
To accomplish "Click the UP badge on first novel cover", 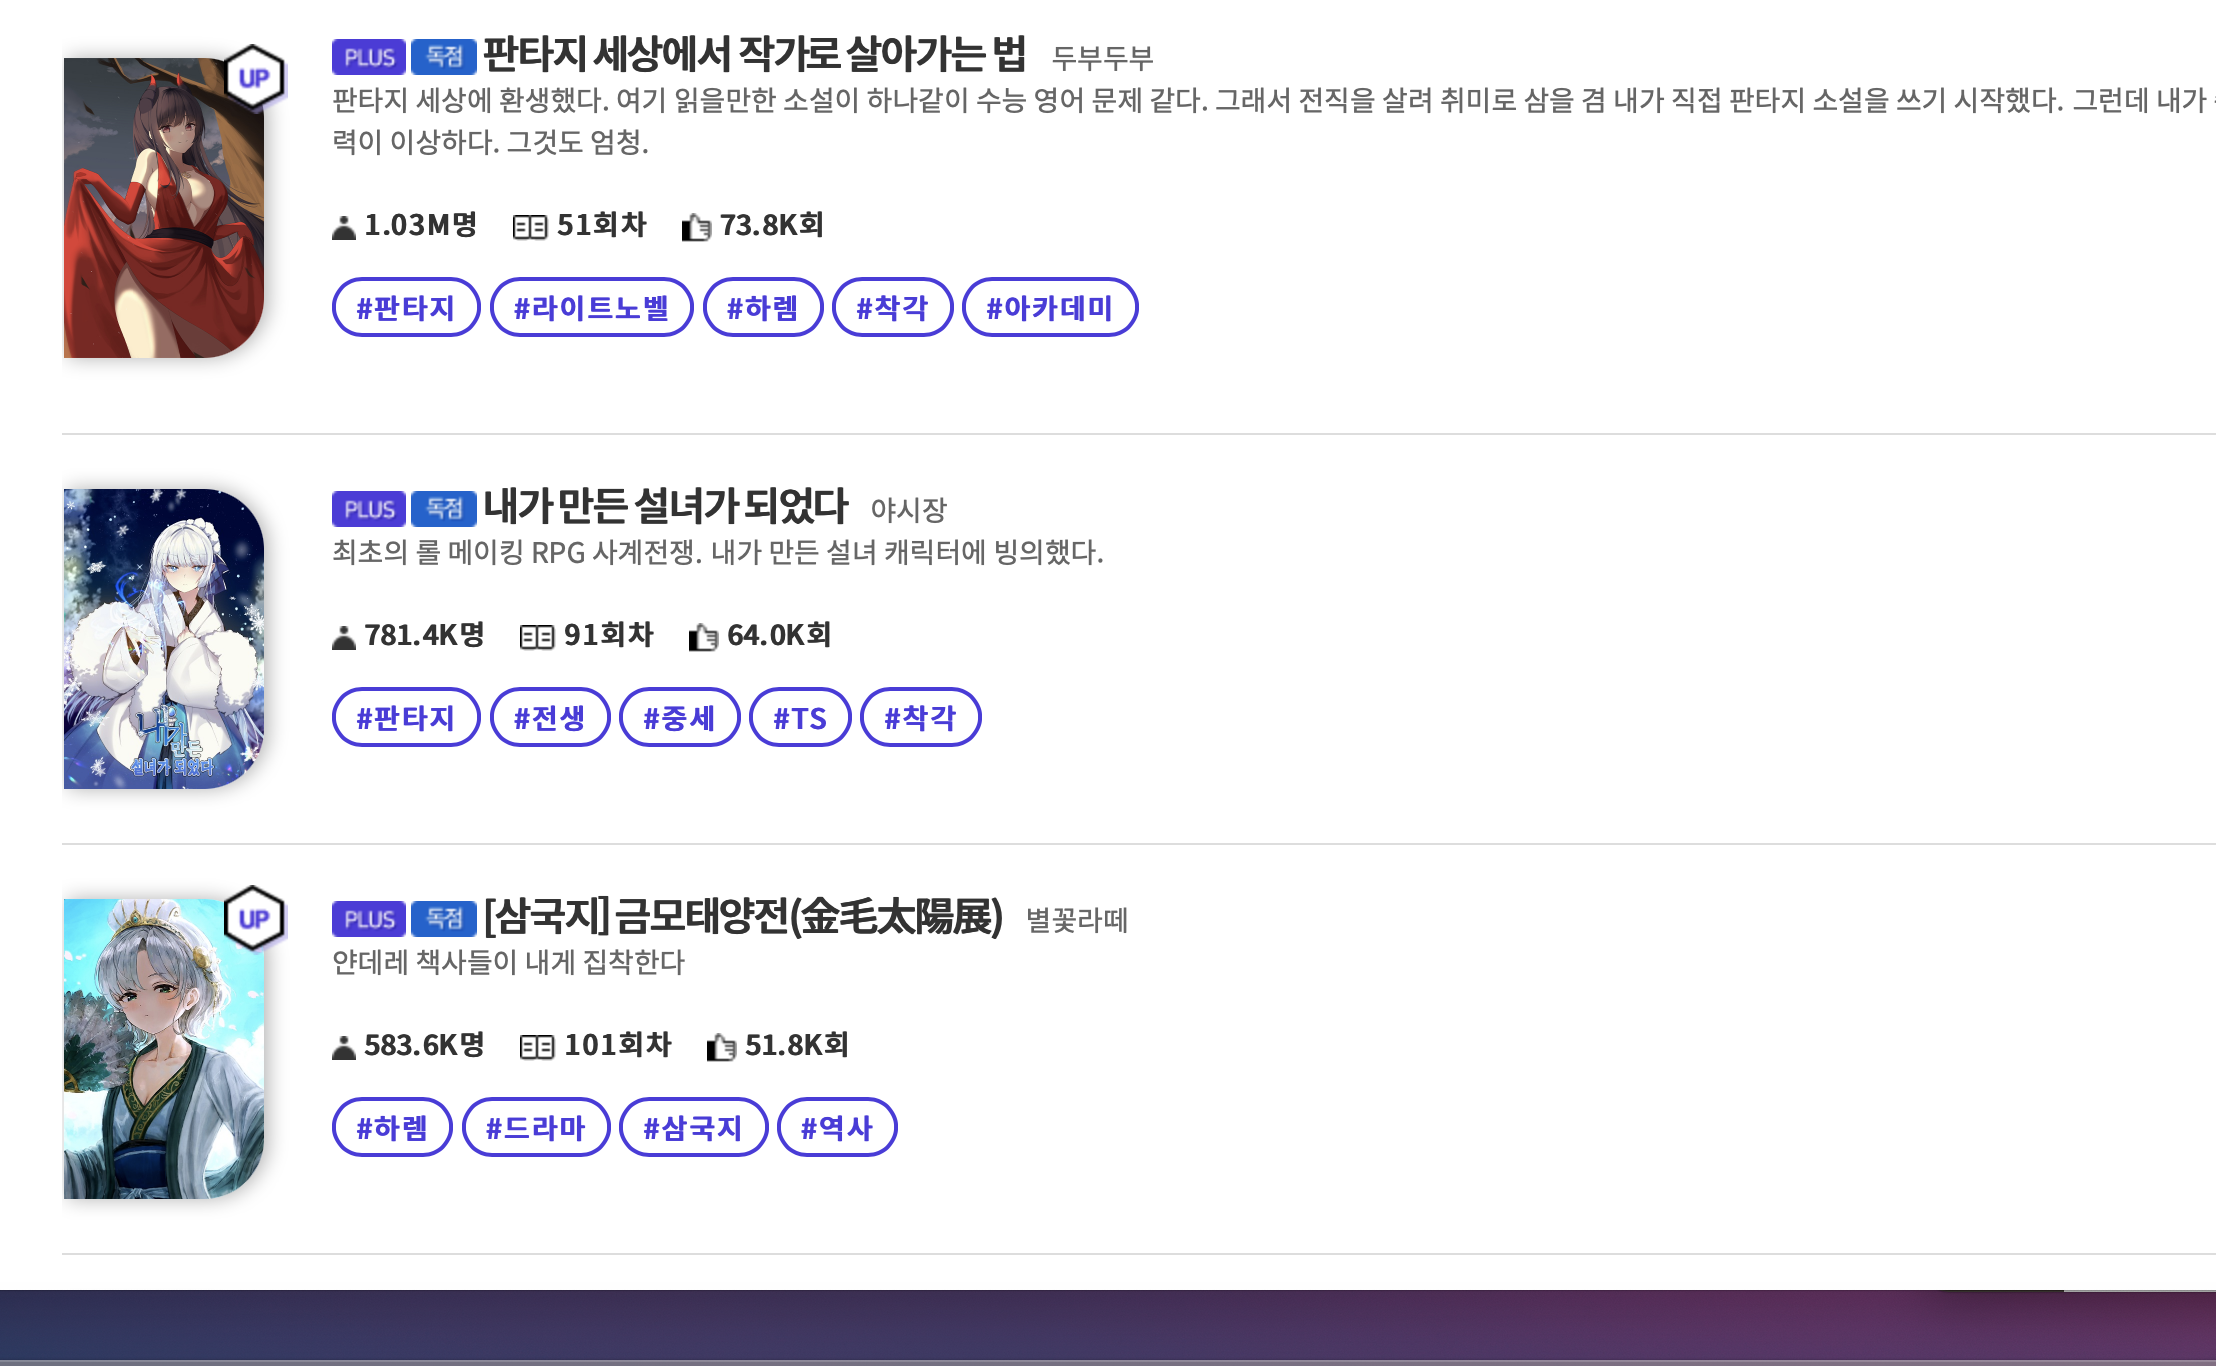I will 254,77.
